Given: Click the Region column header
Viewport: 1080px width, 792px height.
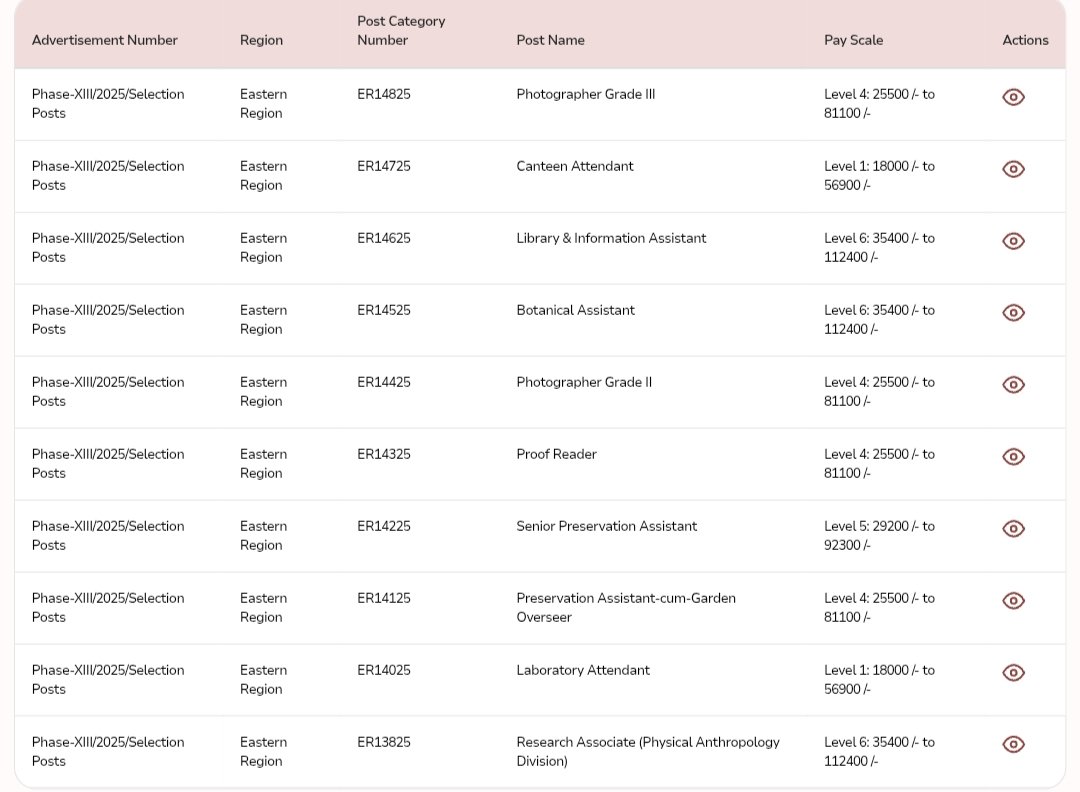Looking at the screenshot, I should click(x=261, y=40).
